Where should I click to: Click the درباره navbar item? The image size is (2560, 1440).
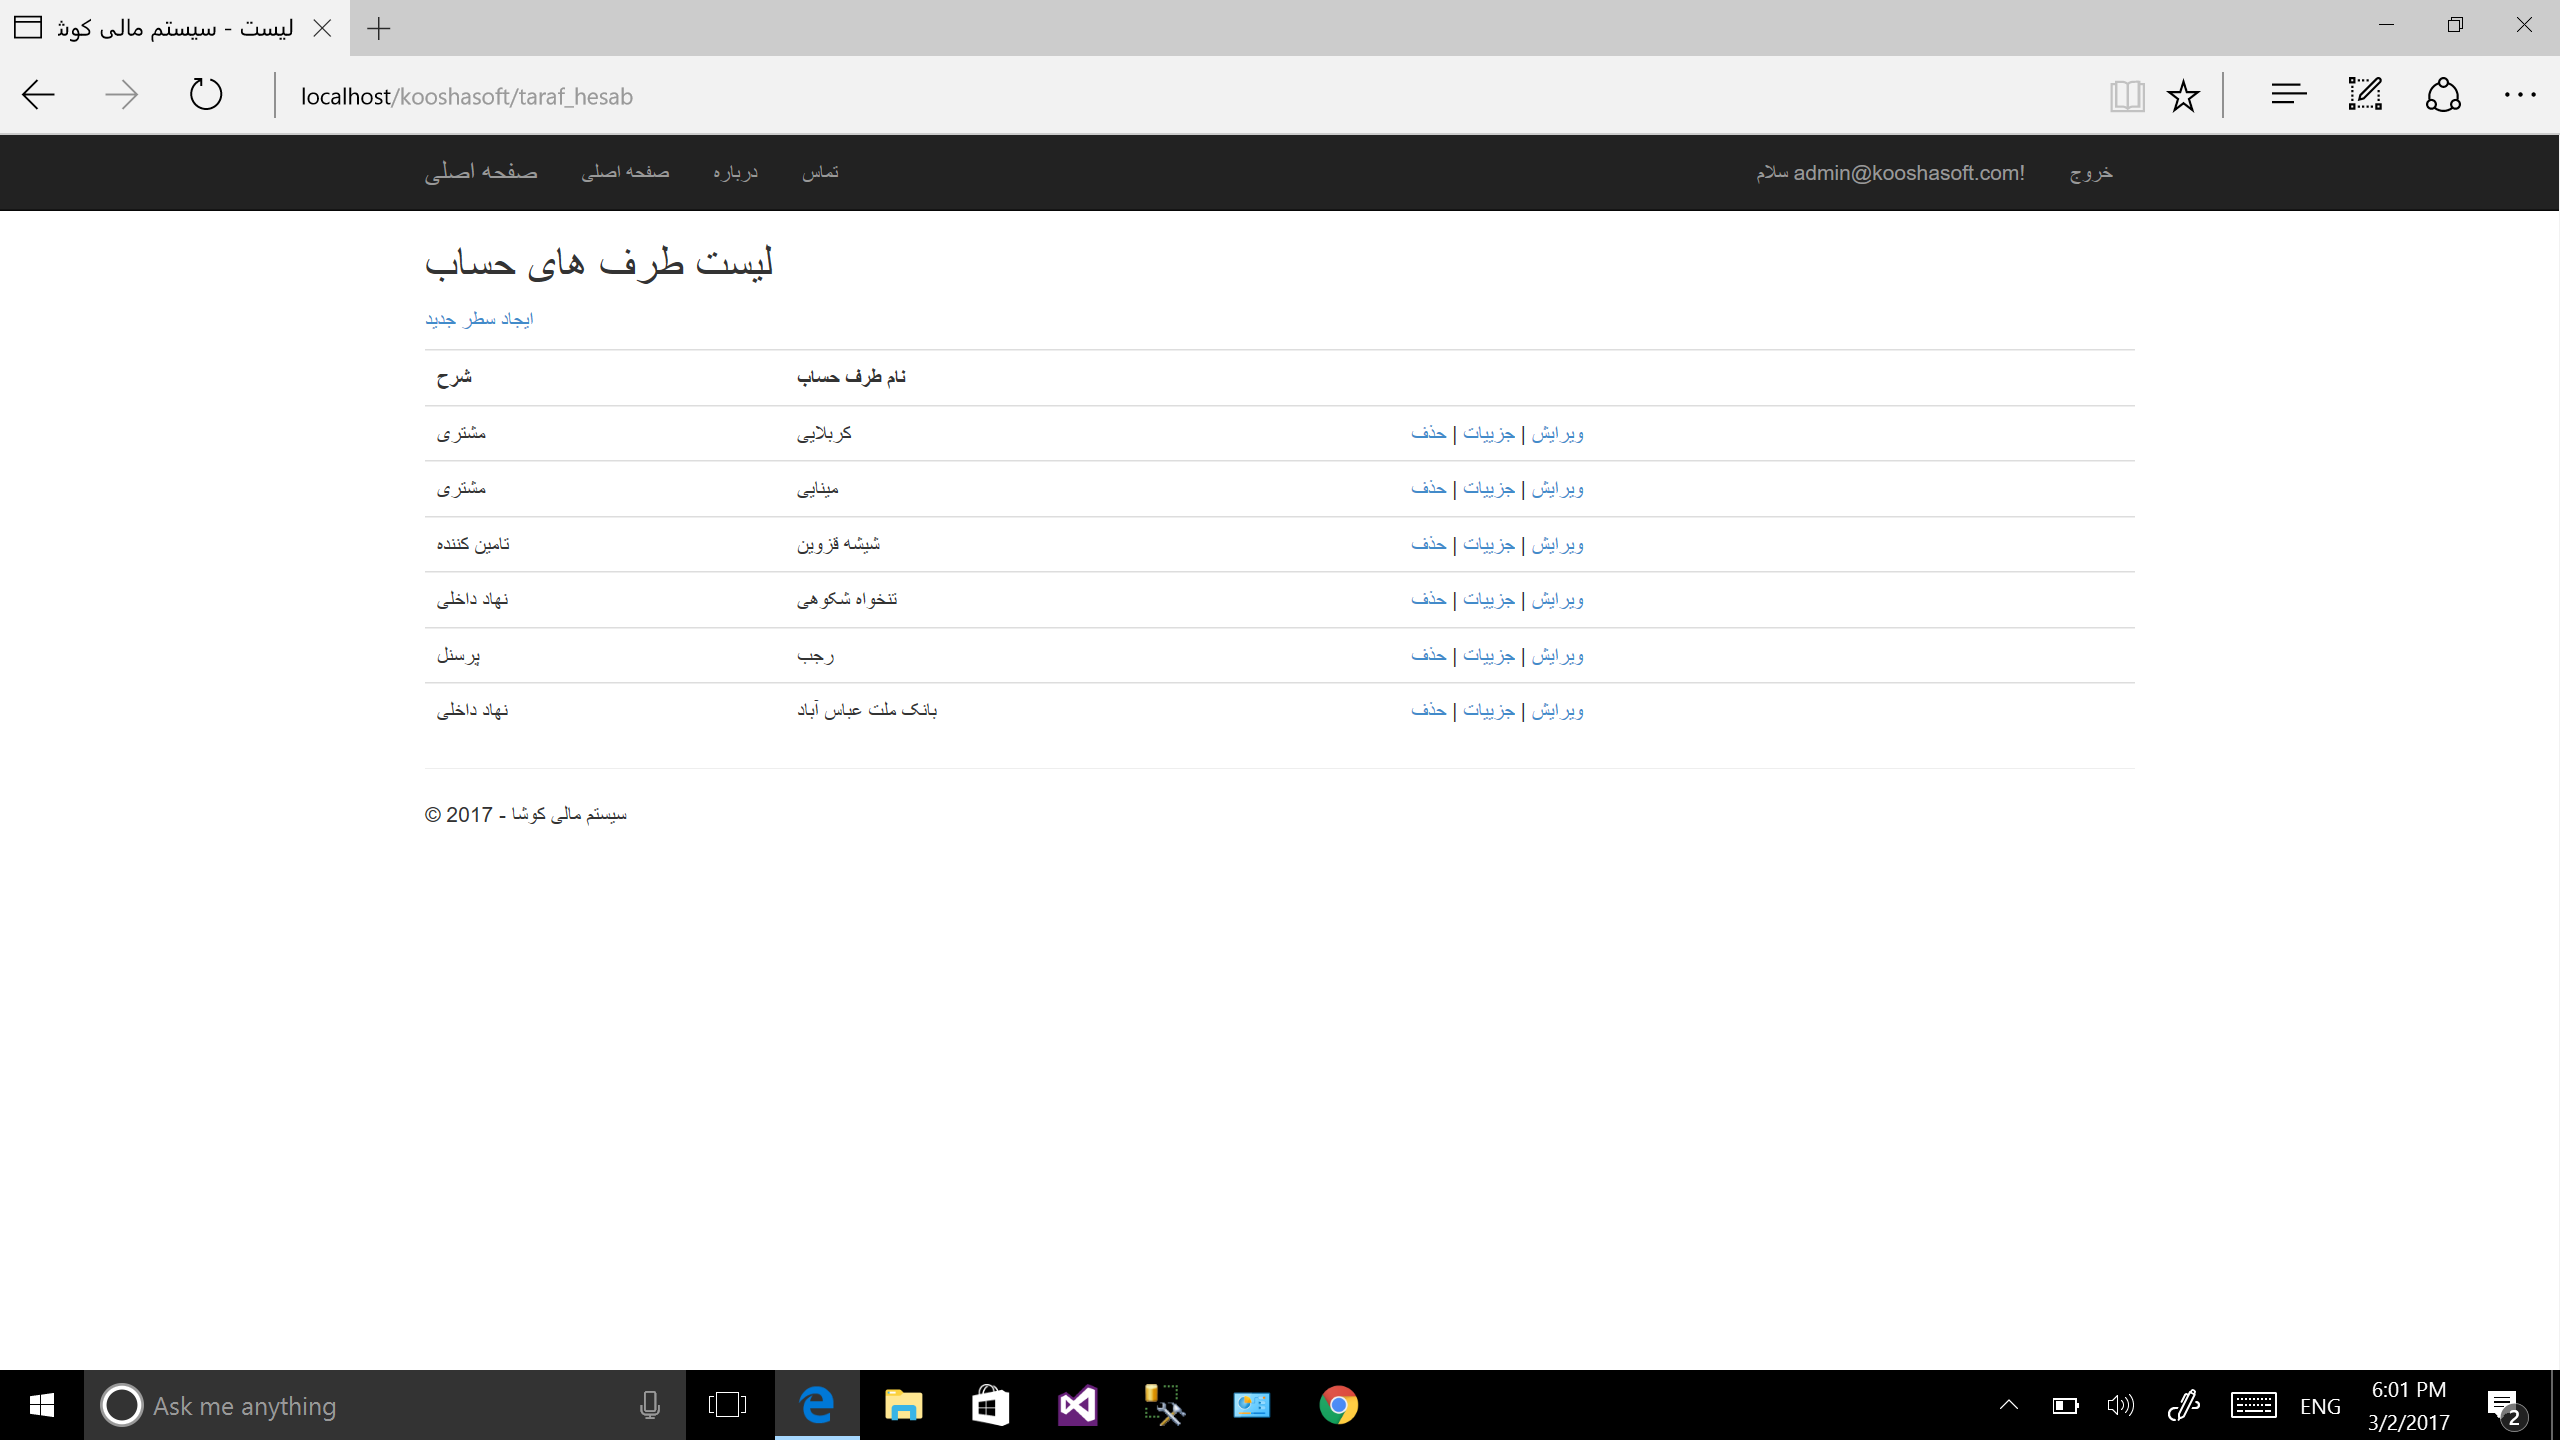735,172
